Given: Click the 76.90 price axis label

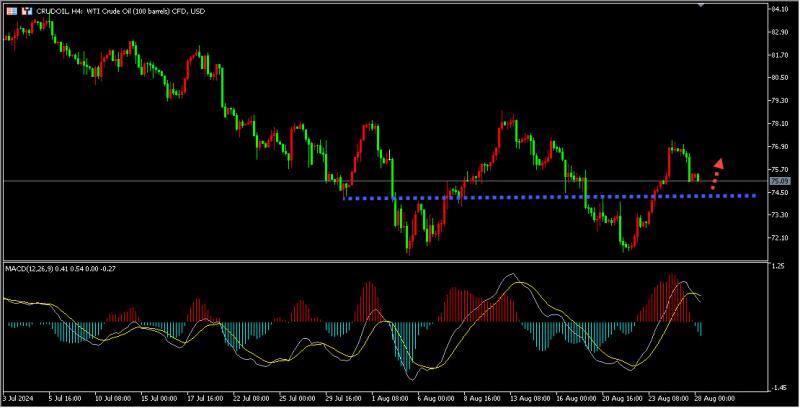Looking at the screenshot, I should point(780,147).
